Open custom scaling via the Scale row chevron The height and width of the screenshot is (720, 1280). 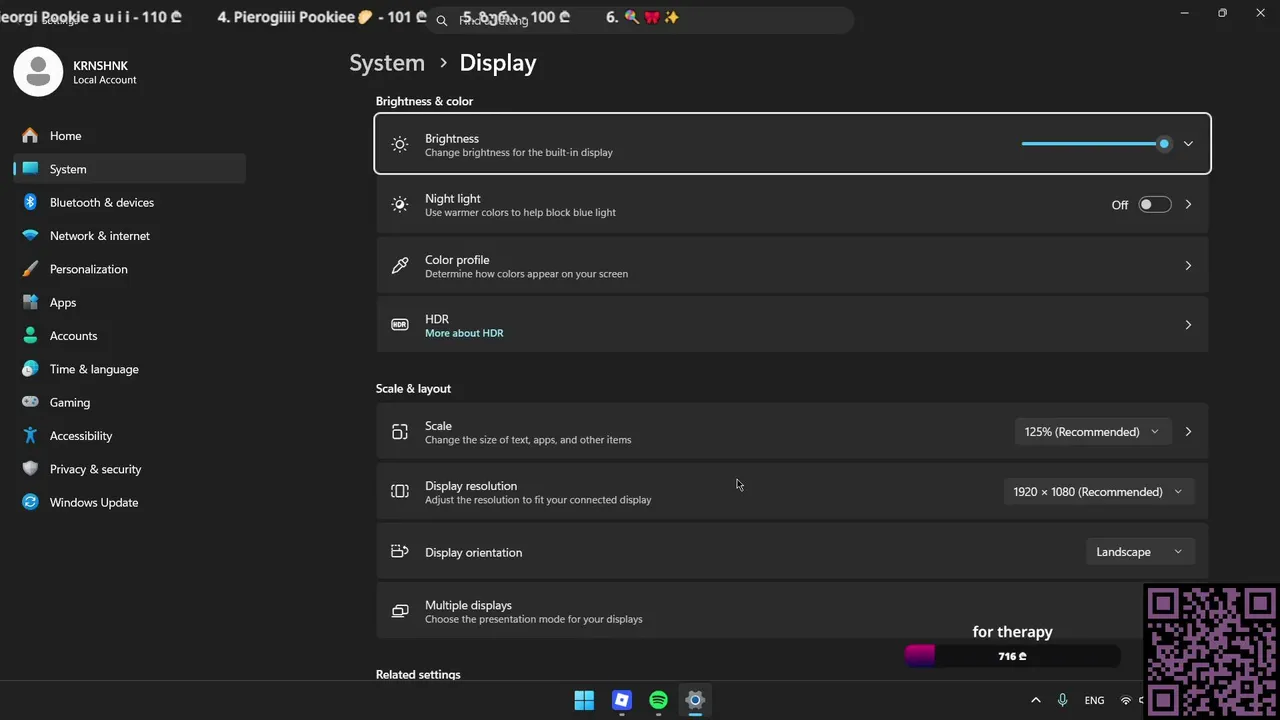click(1188, 432)
